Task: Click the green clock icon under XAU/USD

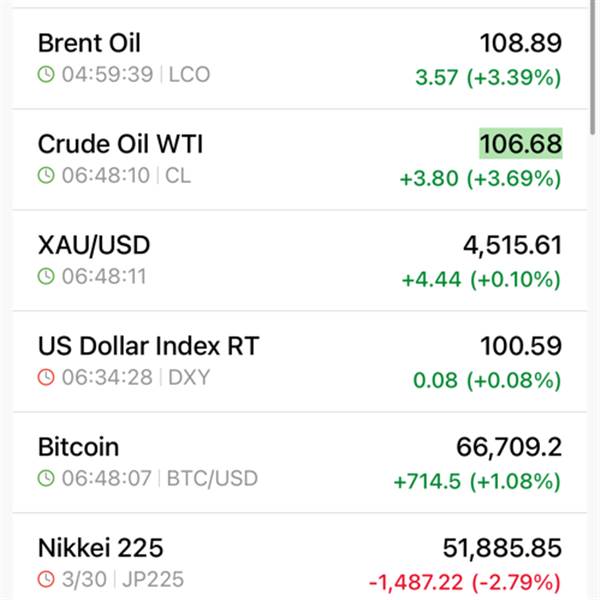Action: point(46,276)
